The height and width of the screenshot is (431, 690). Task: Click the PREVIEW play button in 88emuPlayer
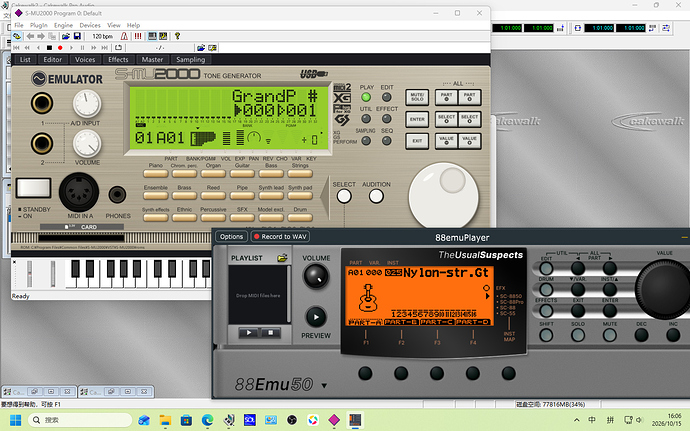coord(316,317)
